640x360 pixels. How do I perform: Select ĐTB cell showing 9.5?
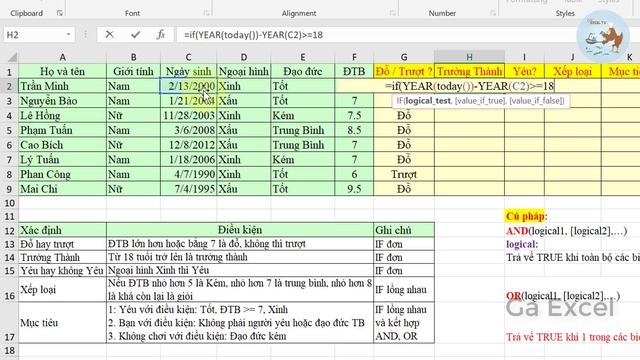(354, 189)
